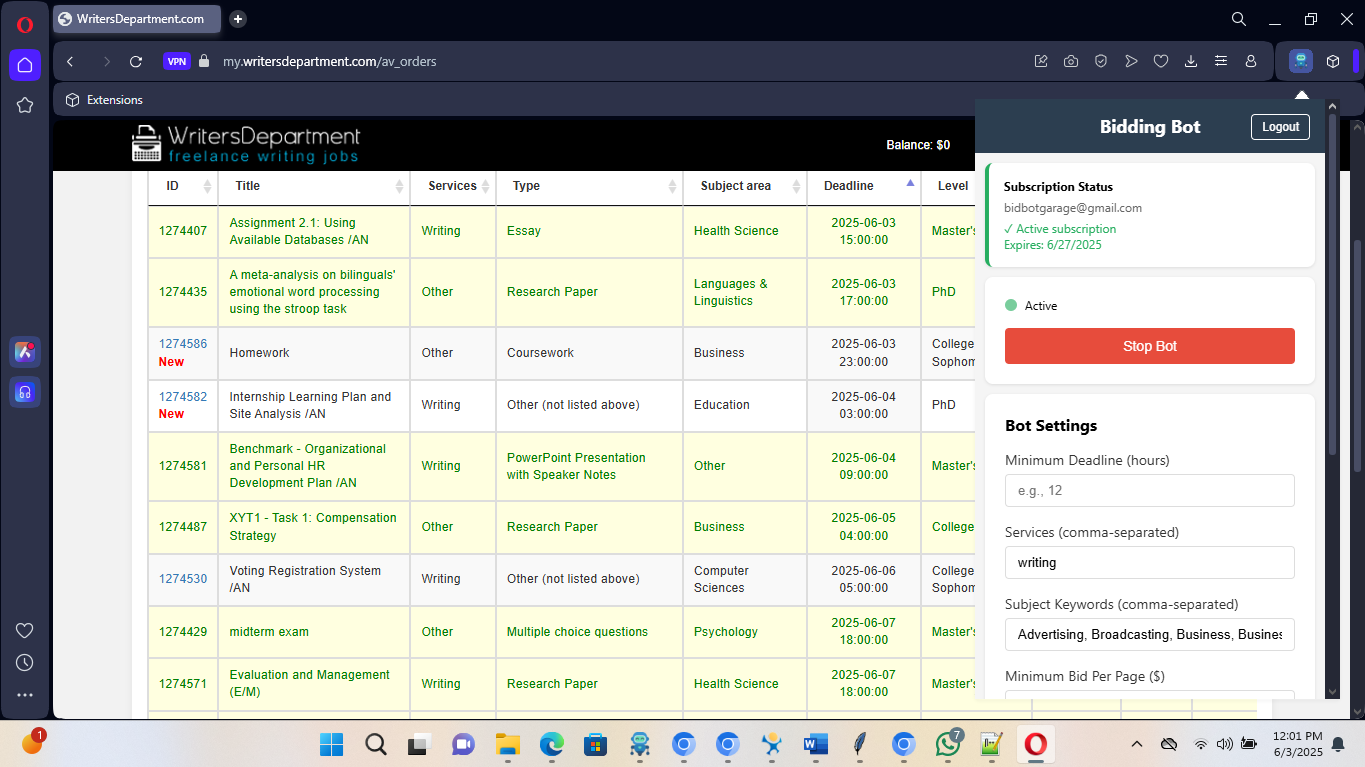
Task: Open Microsoft Word from taskbar
Action: [x=816, y=744]
